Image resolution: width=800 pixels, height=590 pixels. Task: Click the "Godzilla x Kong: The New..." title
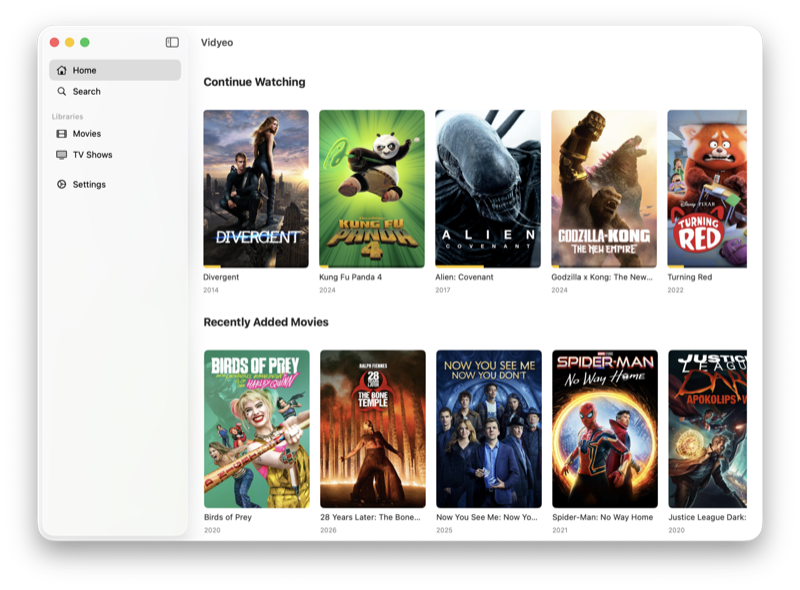[x=602, y=277]
